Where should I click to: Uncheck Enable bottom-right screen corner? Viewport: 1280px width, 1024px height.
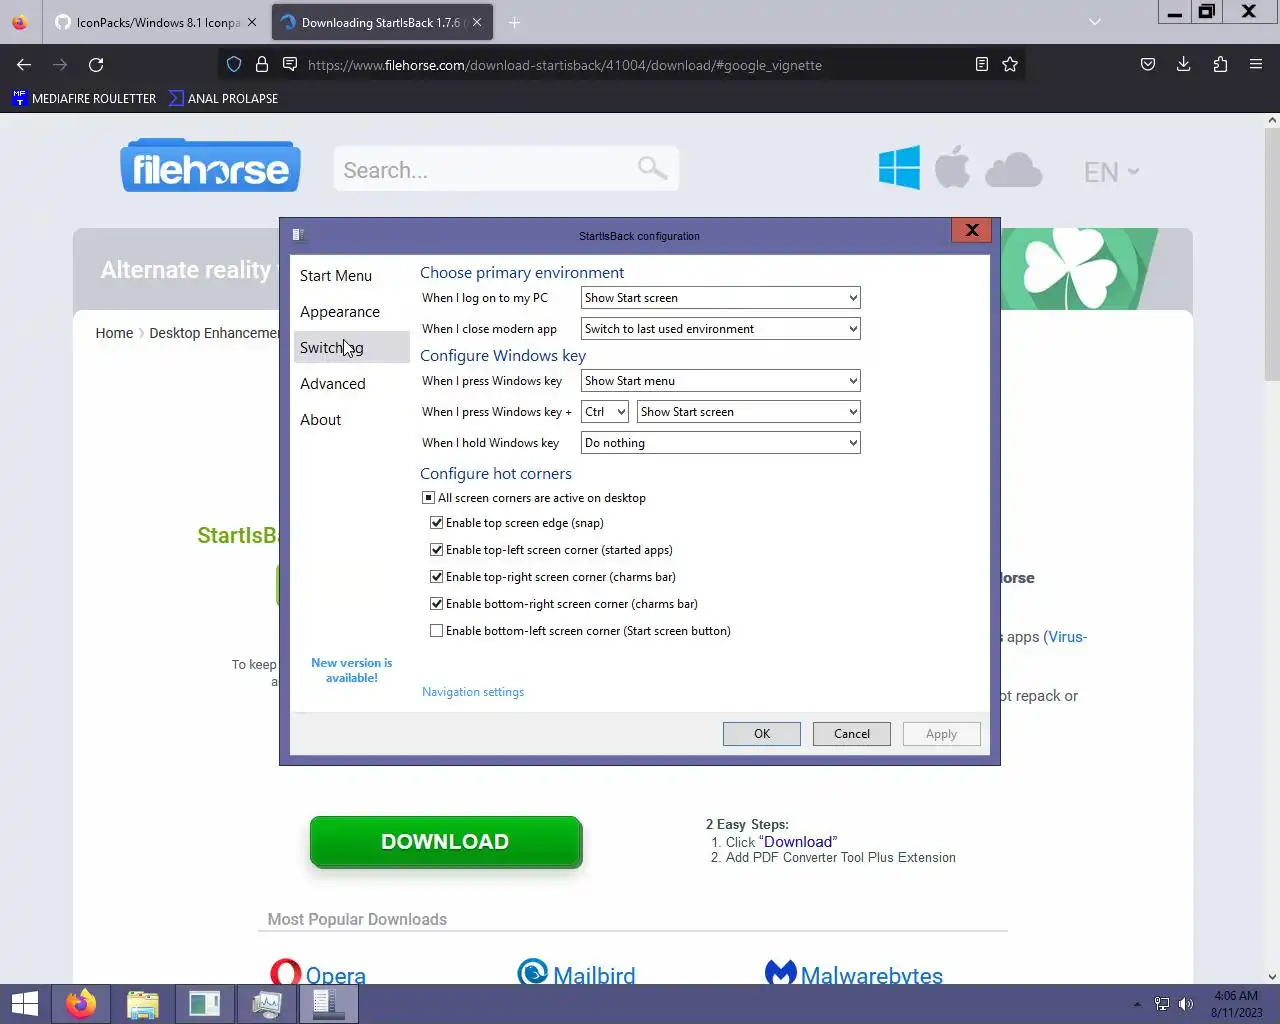[436, 604]
